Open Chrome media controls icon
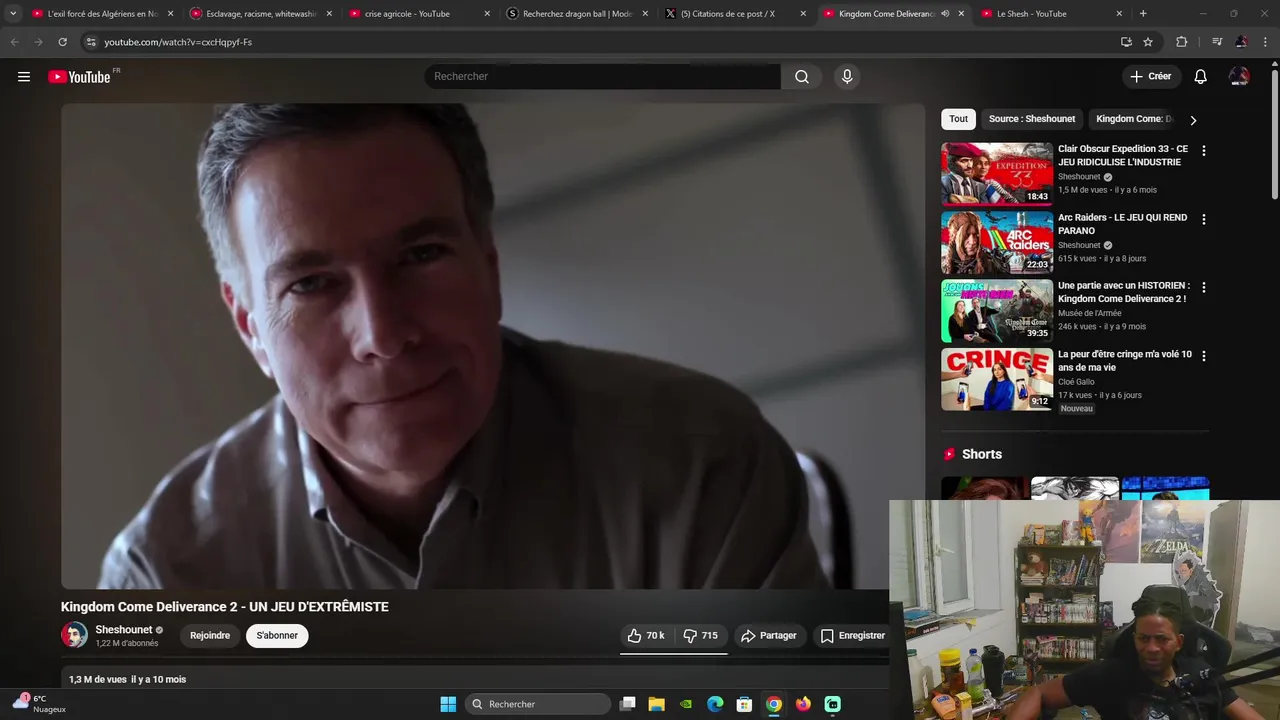This screenshot has height=720, width=1280. point(1217,42)
